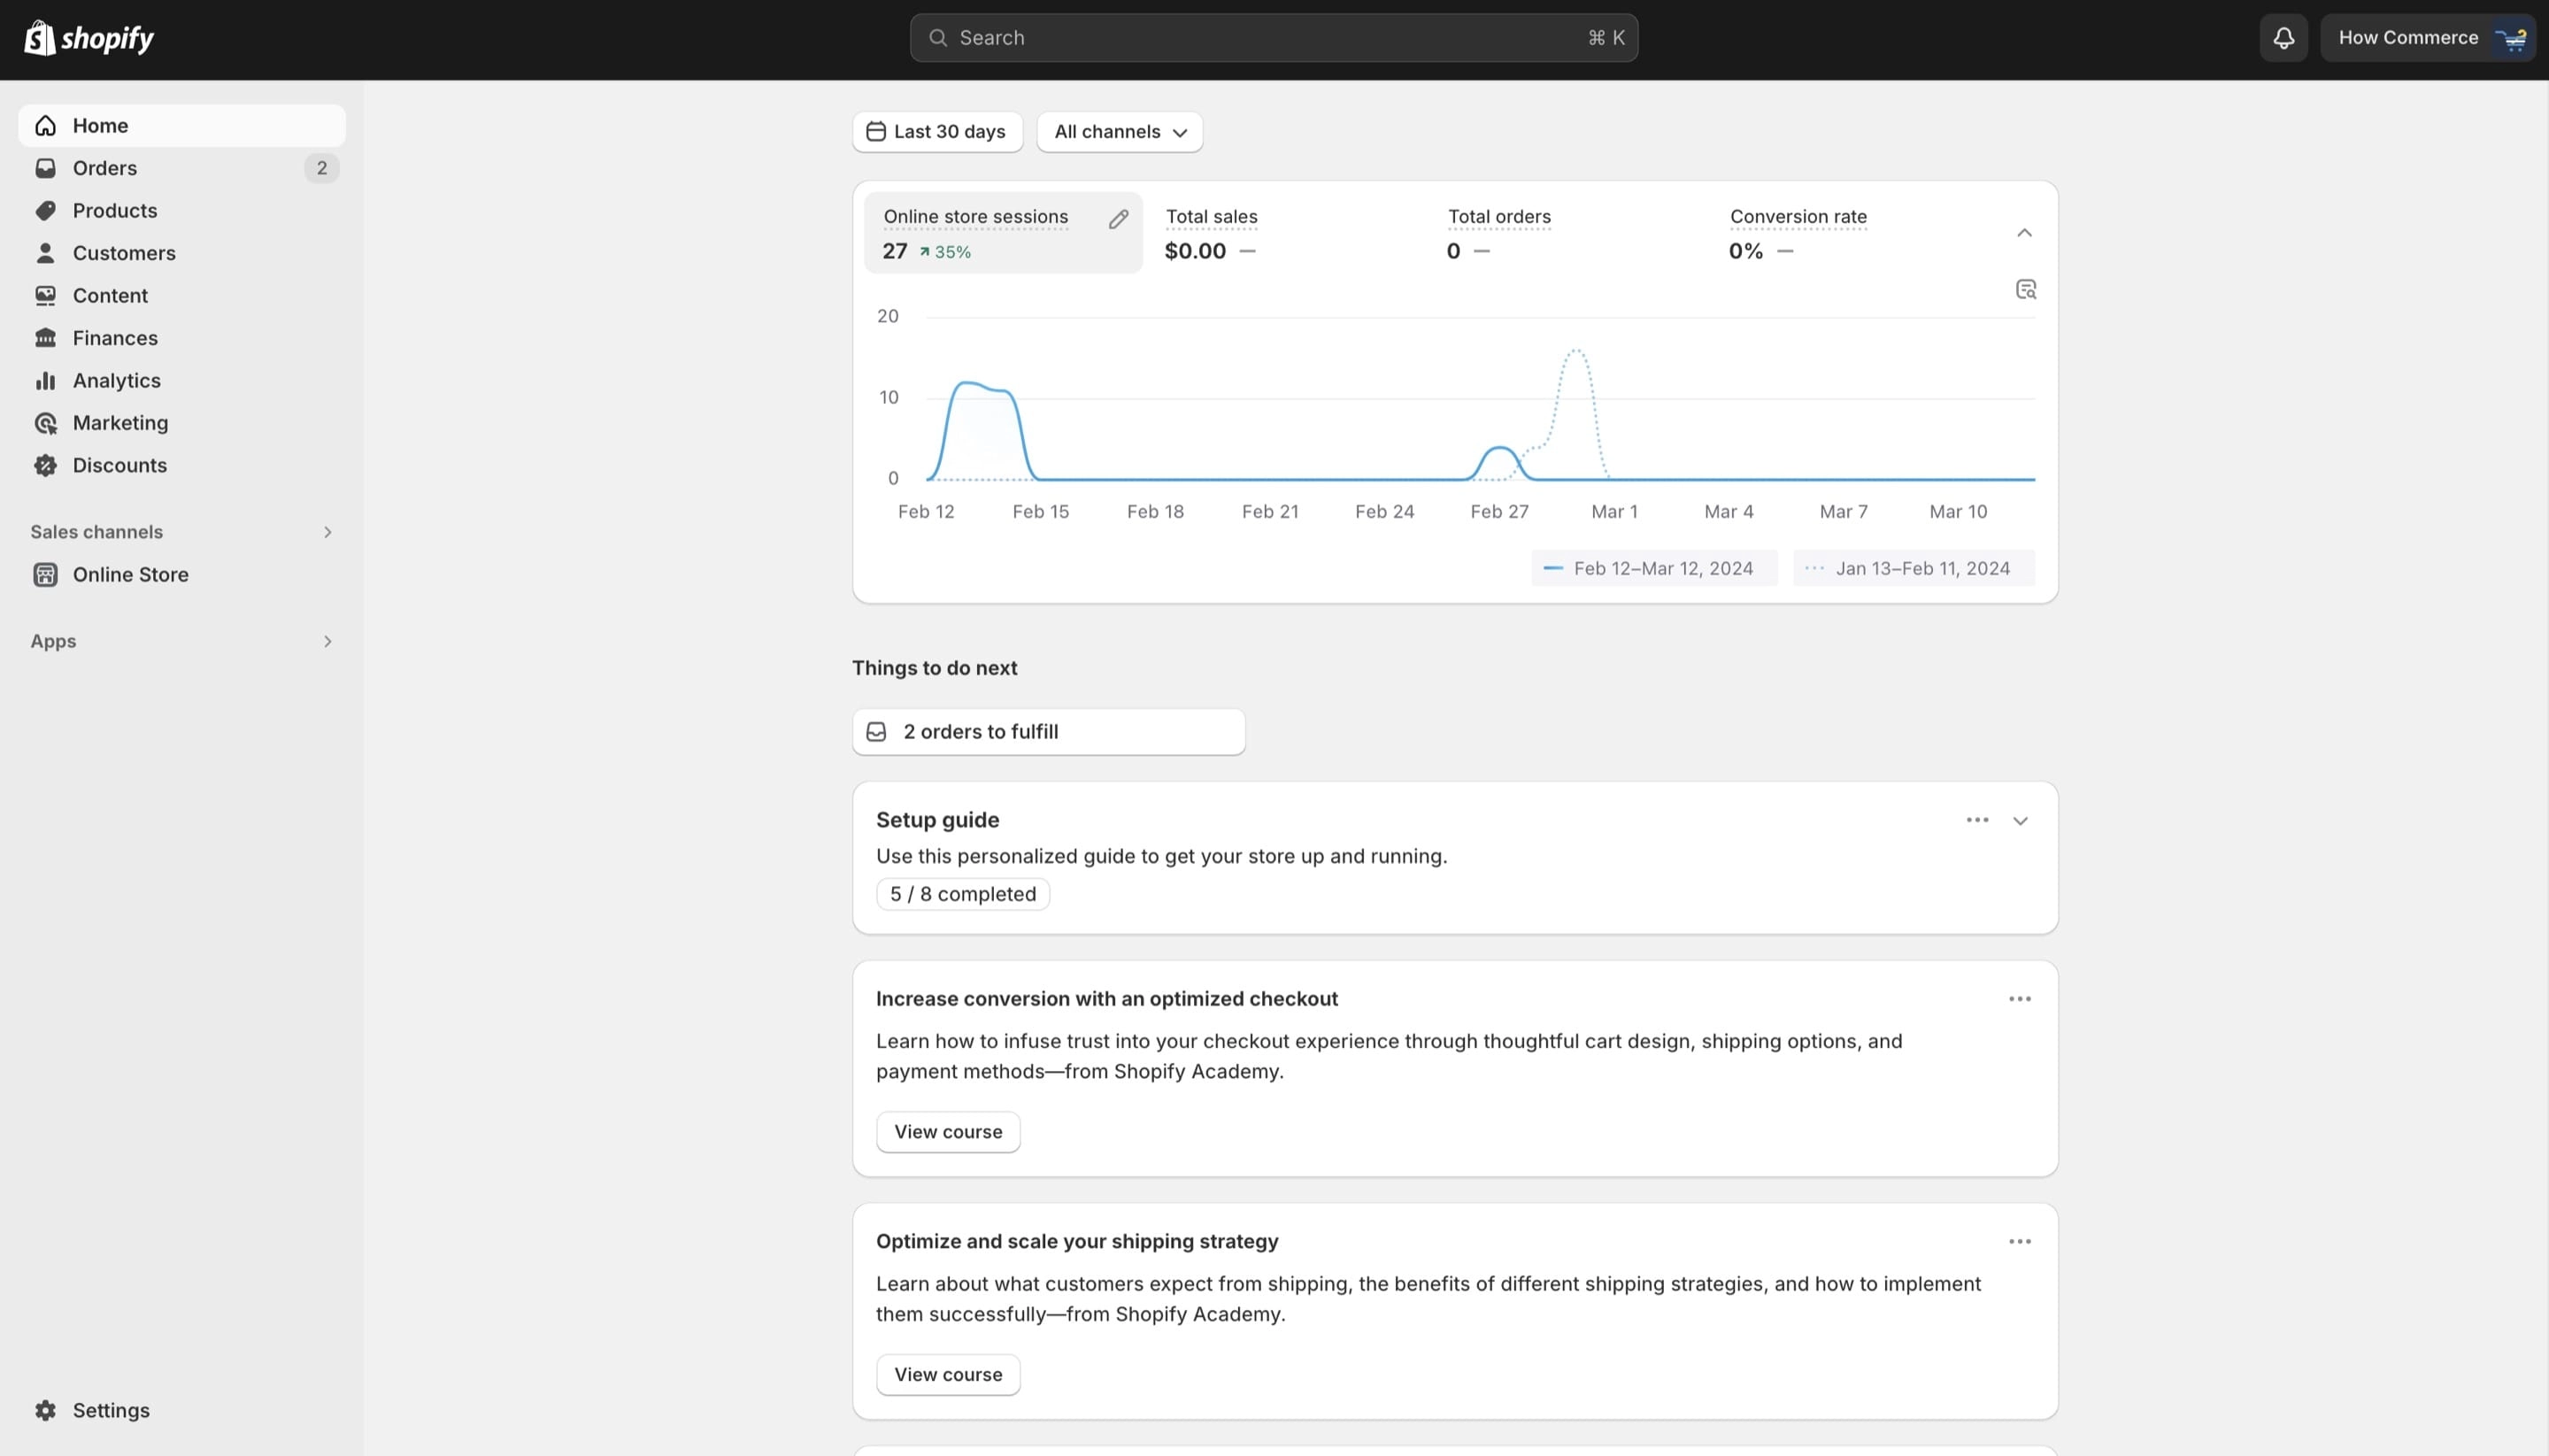Viewport: 2549px width, 1456px height.
Task: Select the Conversion rate metric
Action: (x=1849, y=233)
